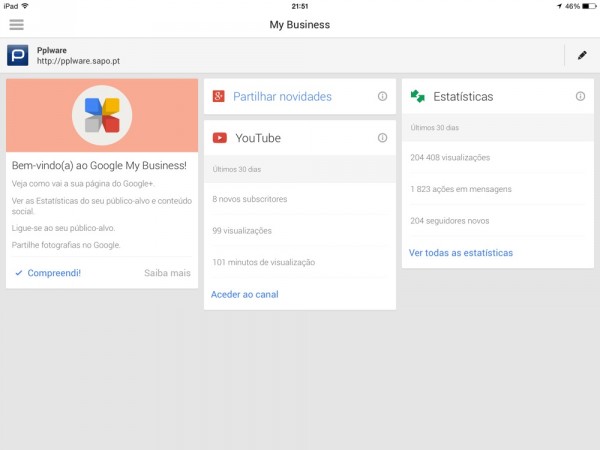The width and height of the screenshot is (600, 450).
Task: Tap the pencil edit icon
Action: click(x=582, y=55)
